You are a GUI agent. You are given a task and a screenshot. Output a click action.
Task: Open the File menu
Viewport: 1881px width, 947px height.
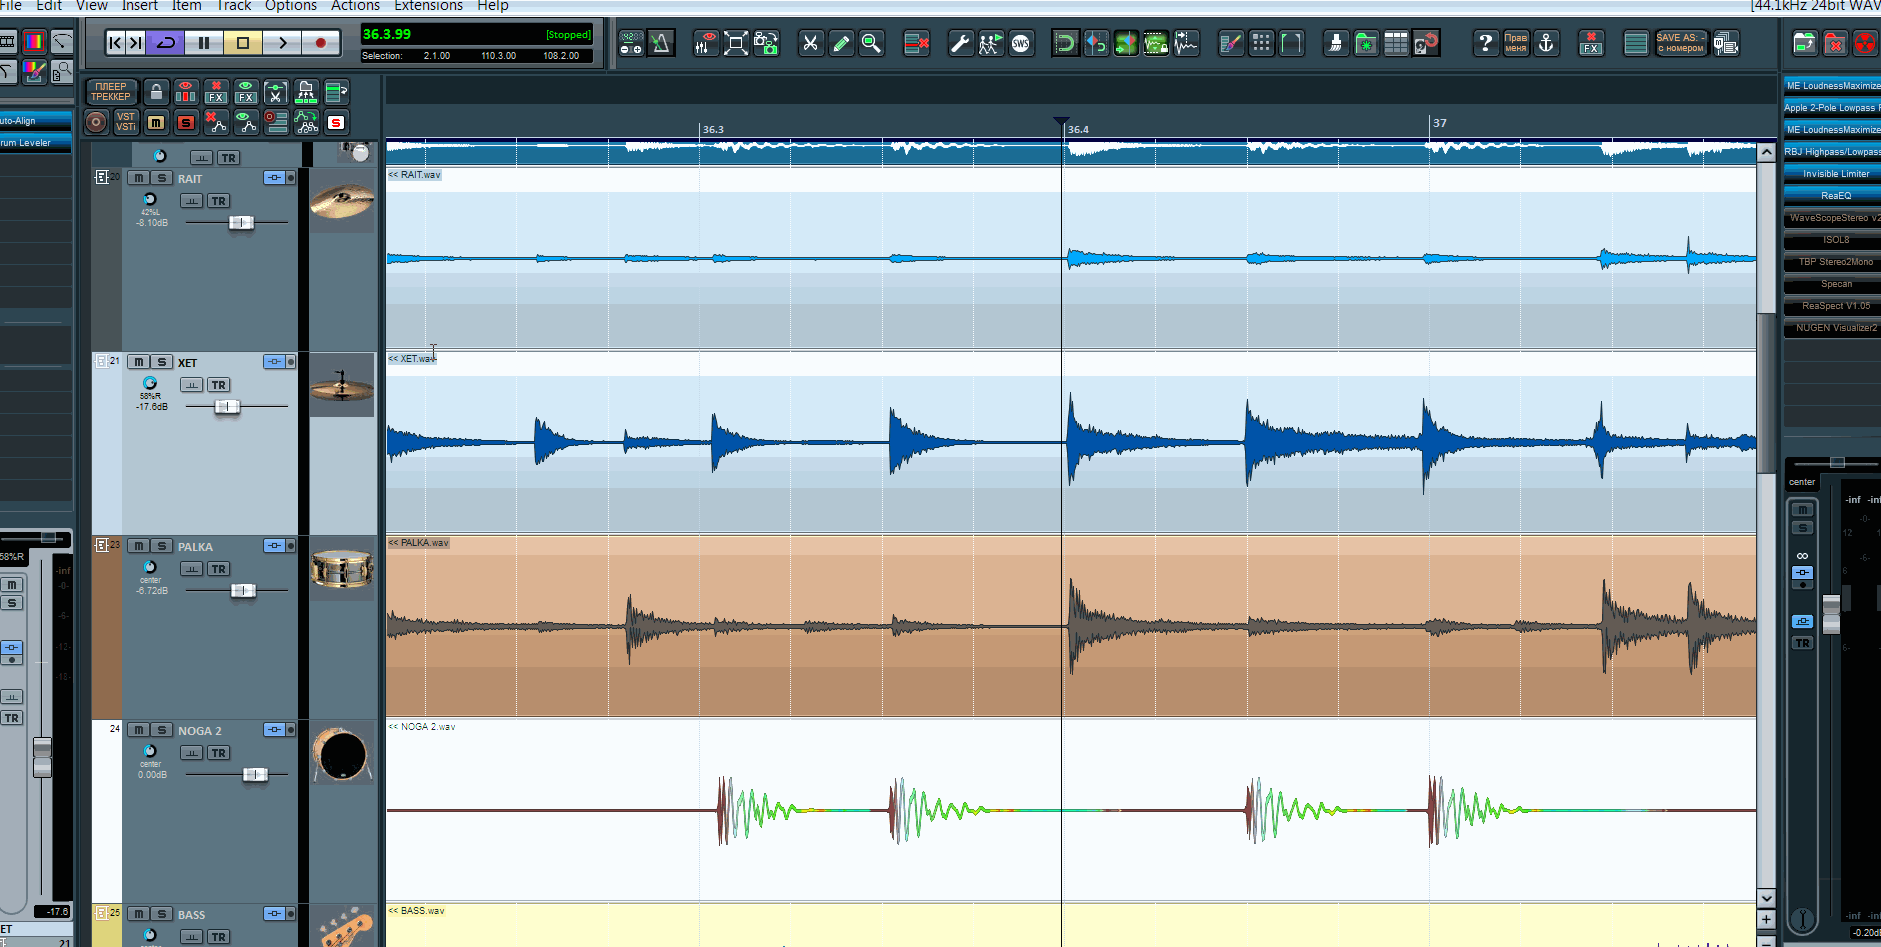[x=11, y=6]
